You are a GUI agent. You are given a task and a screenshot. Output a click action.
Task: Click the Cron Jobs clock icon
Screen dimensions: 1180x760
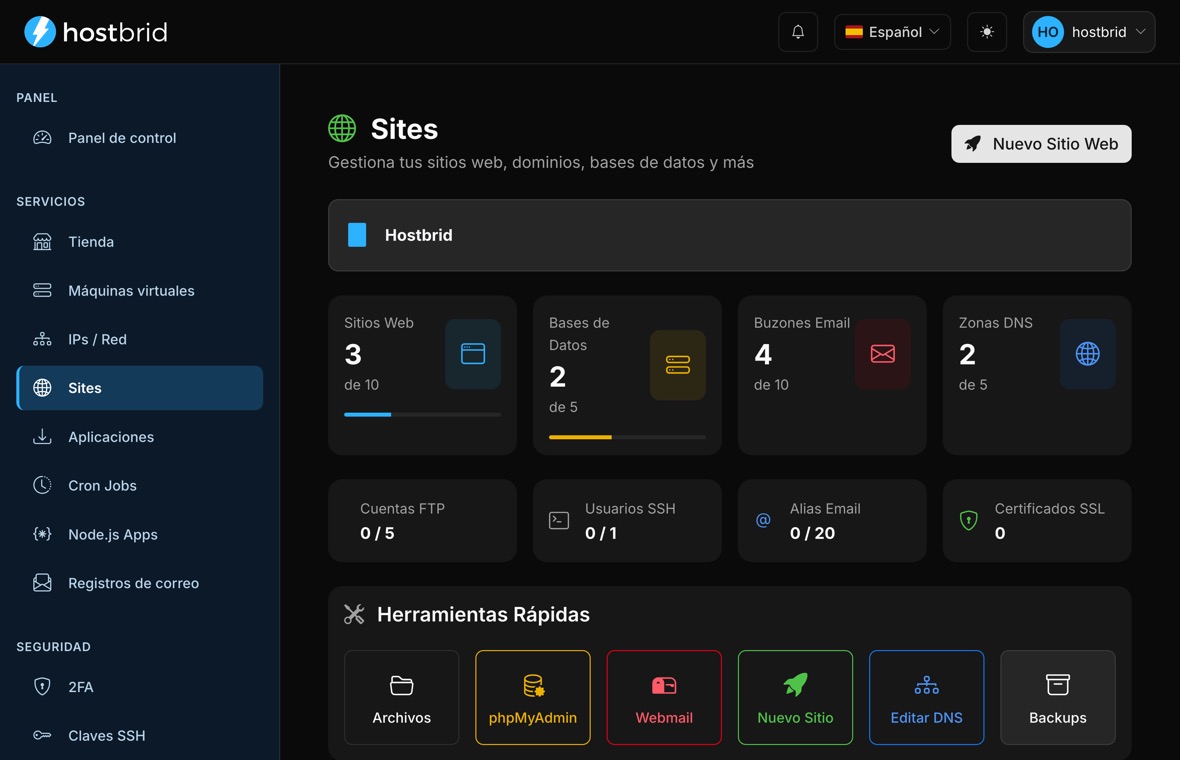click(x=42, y=485)
